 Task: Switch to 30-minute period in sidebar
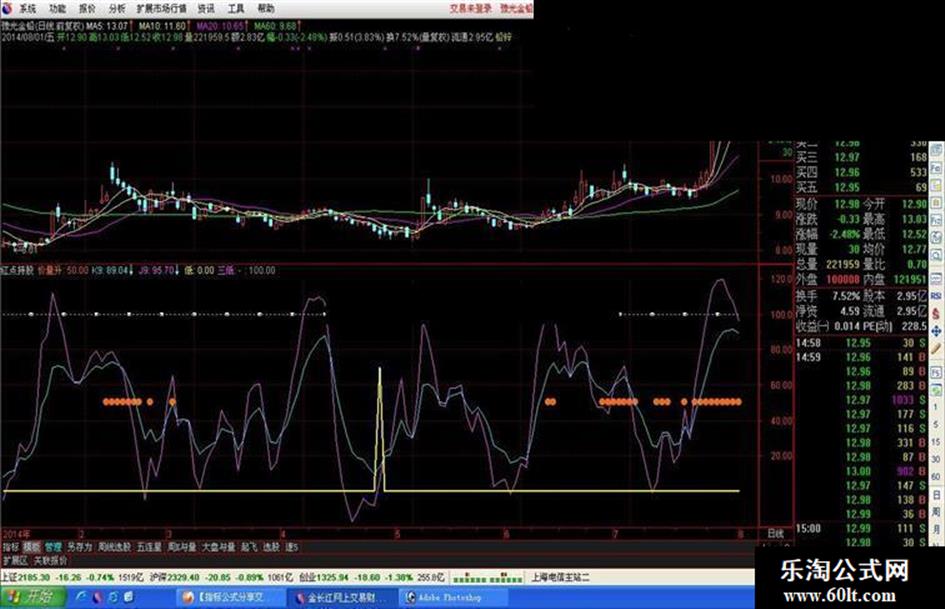click(x=936, y=459)
